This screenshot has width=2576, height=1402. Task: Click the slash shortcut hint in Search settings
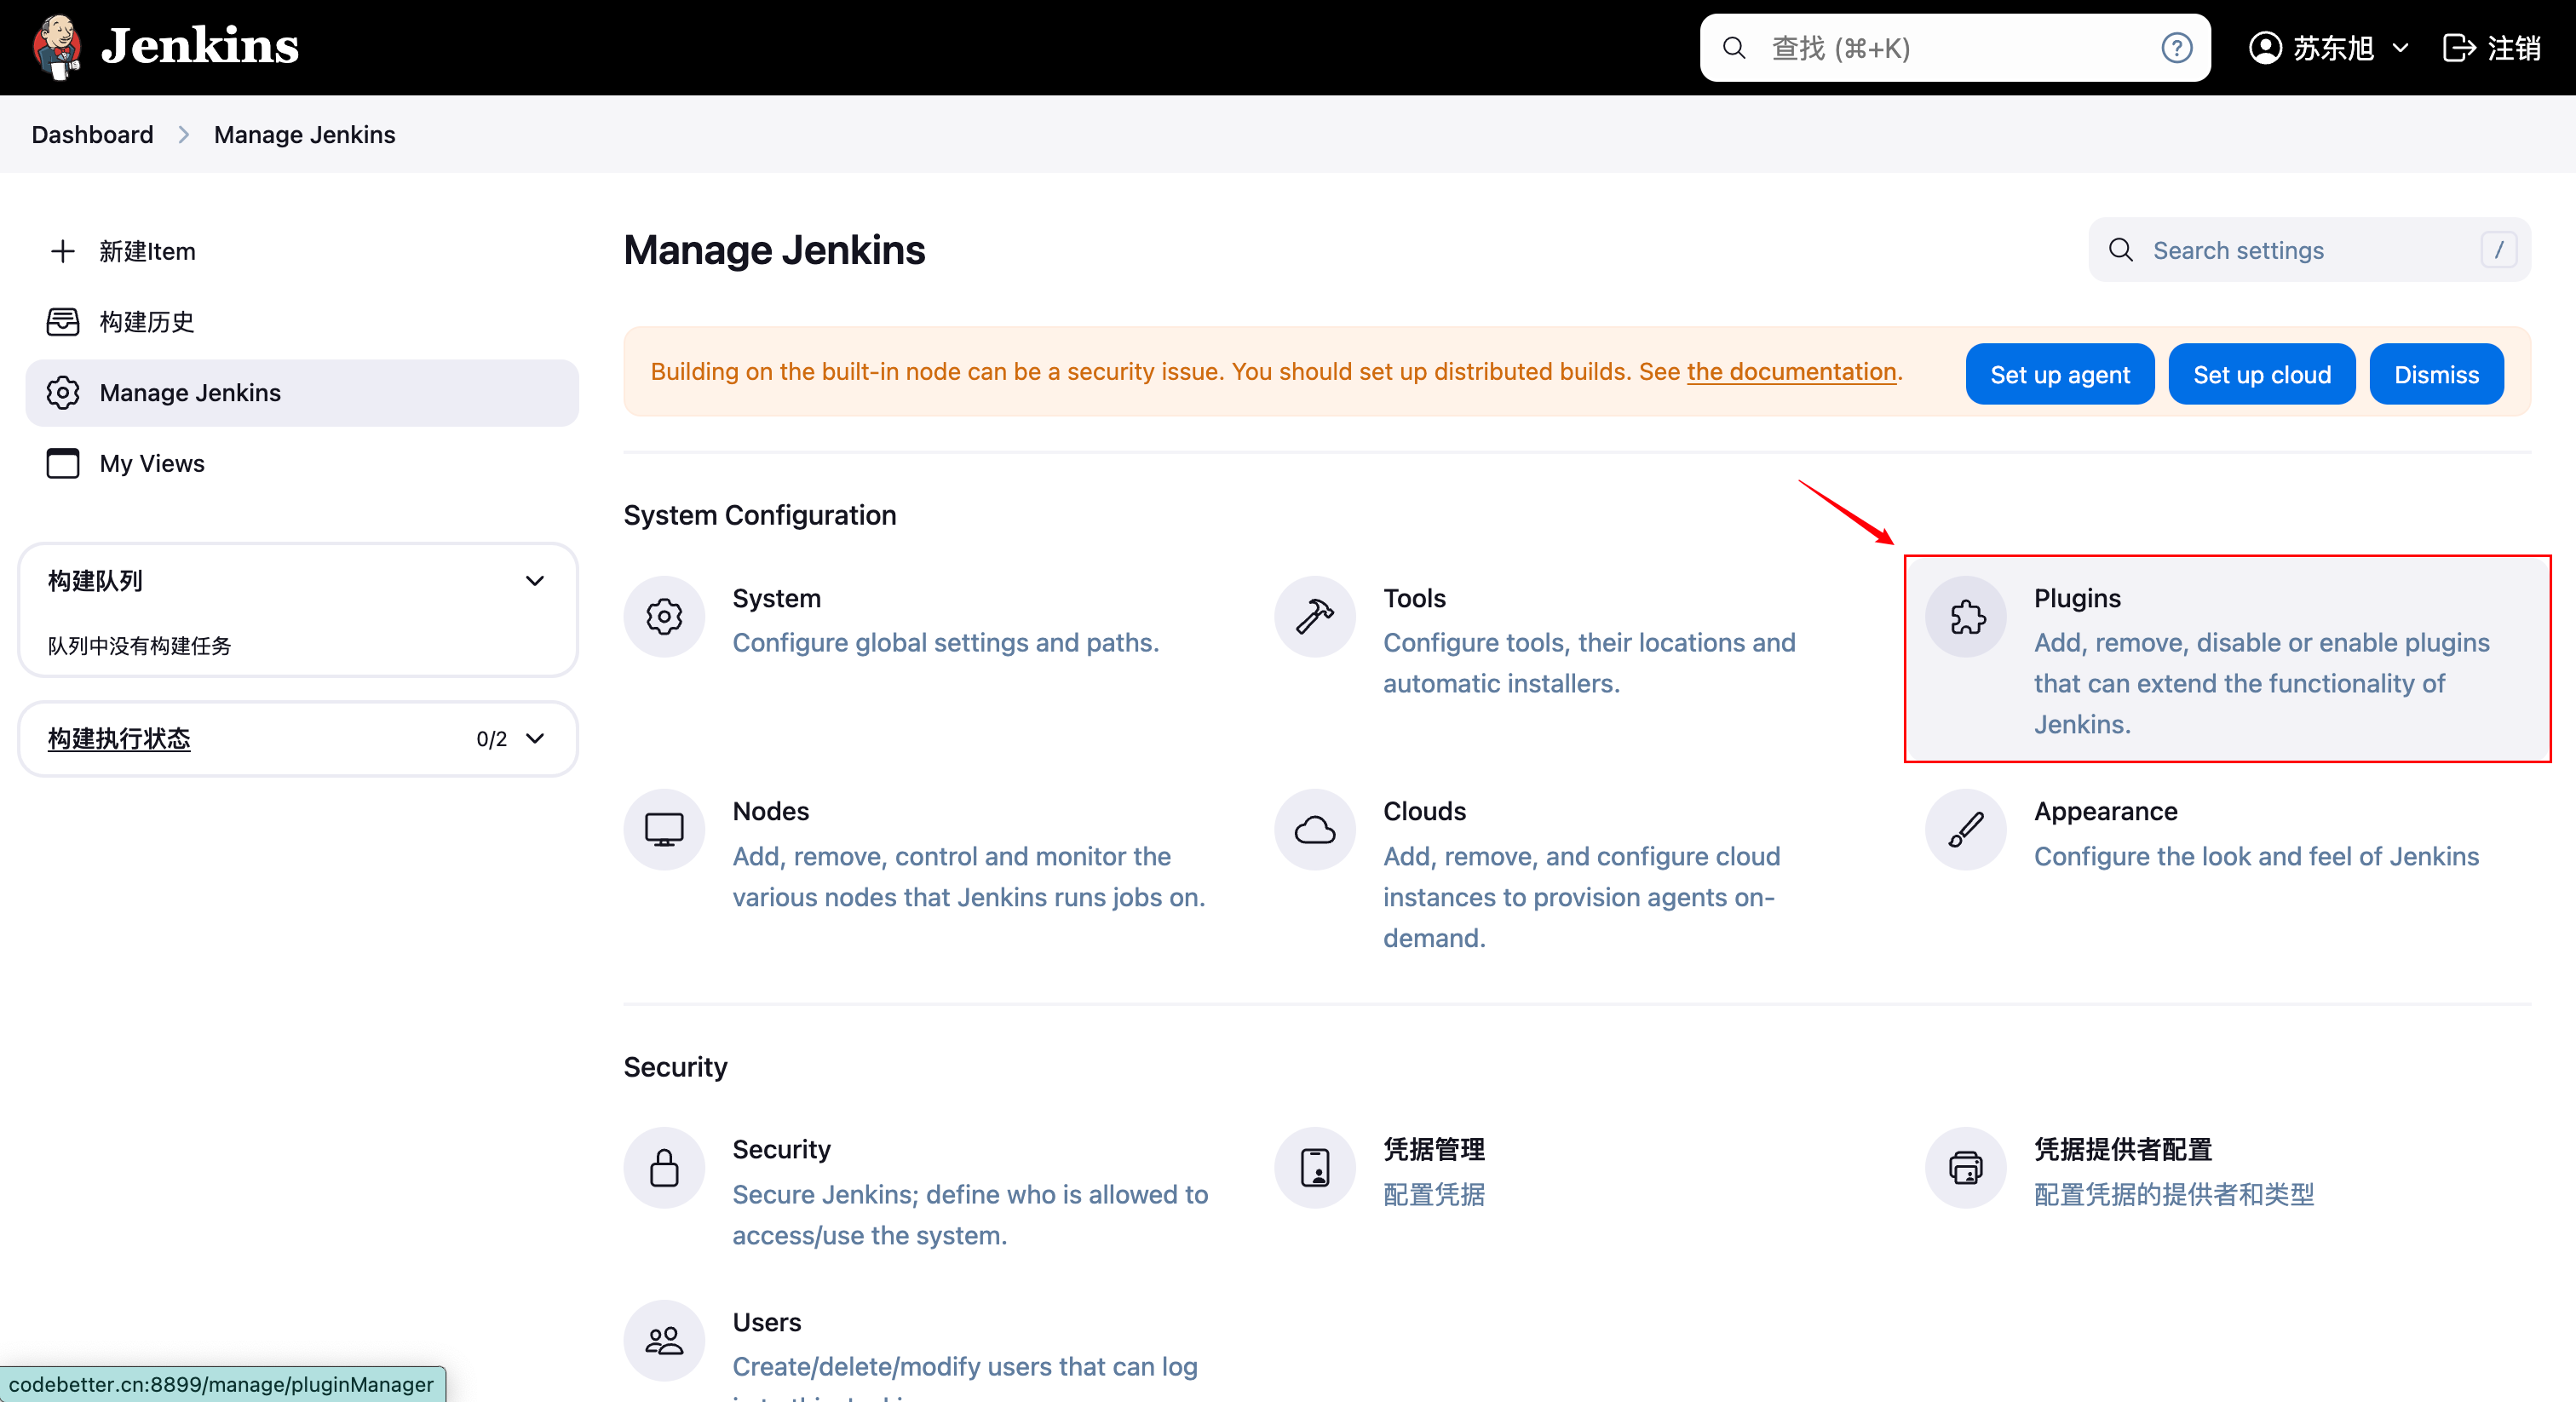pyautogui.click(x=2499, y=250)
